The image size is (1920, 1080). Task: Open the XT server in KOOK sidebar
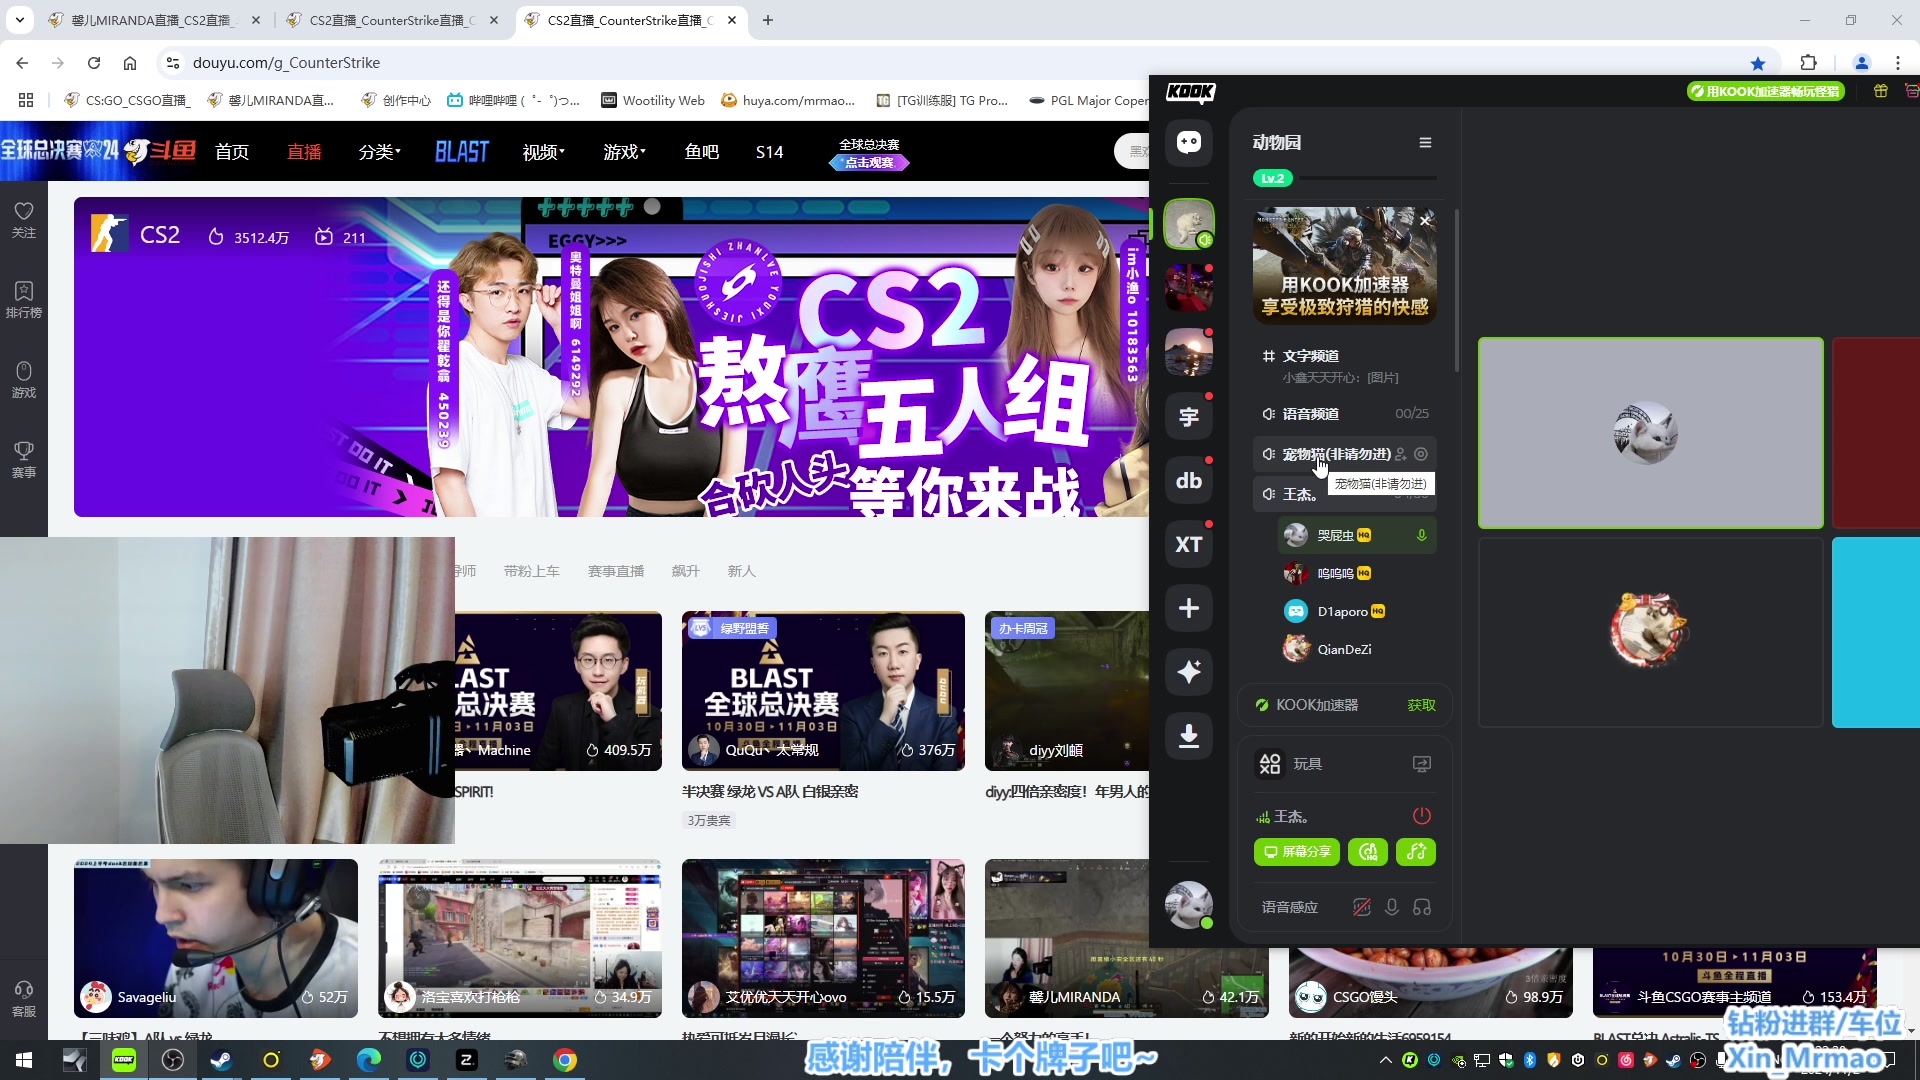point(1189,545)
